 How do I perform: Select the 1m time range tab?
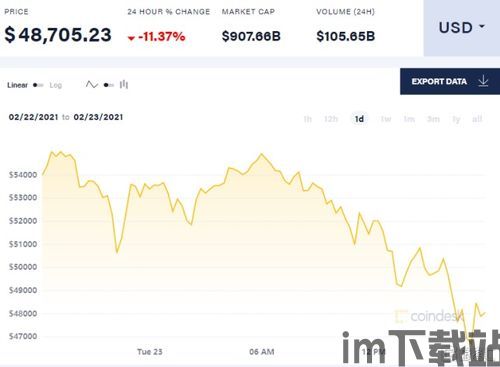409,119
